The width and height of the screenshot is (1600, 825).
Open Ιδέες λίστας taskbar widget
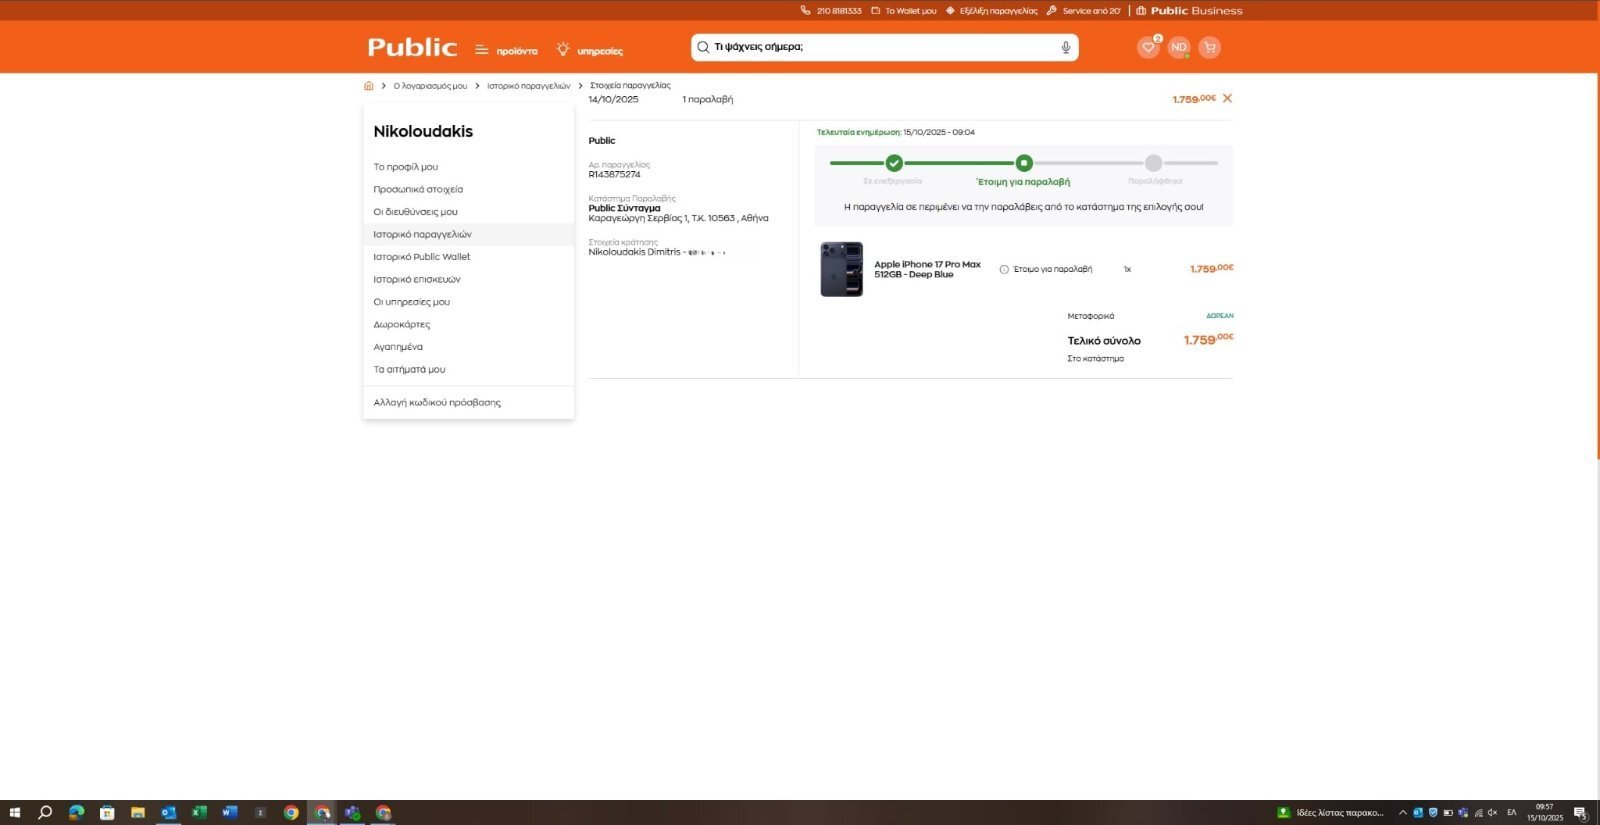point(1331,813)
